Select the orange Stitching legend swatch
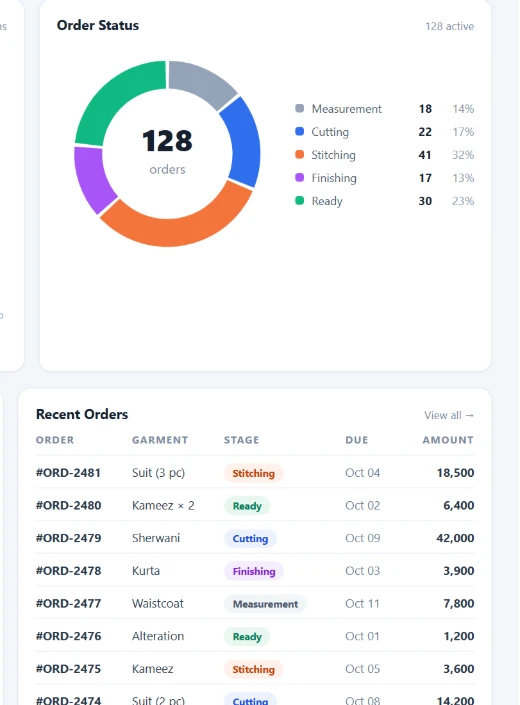520x705 pixels. point(299,154)
